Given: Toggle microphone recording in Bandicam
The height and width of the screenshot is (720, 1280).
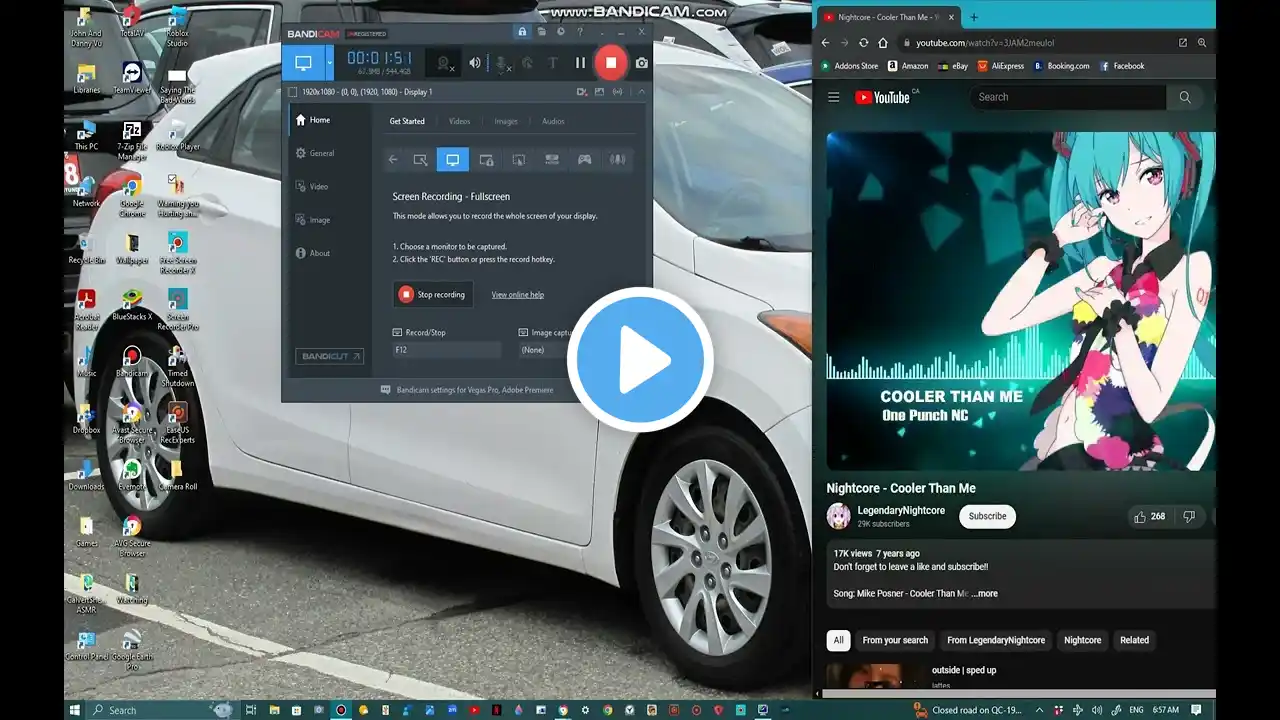Looking at the screenshot, I should [x=502, y=63].
